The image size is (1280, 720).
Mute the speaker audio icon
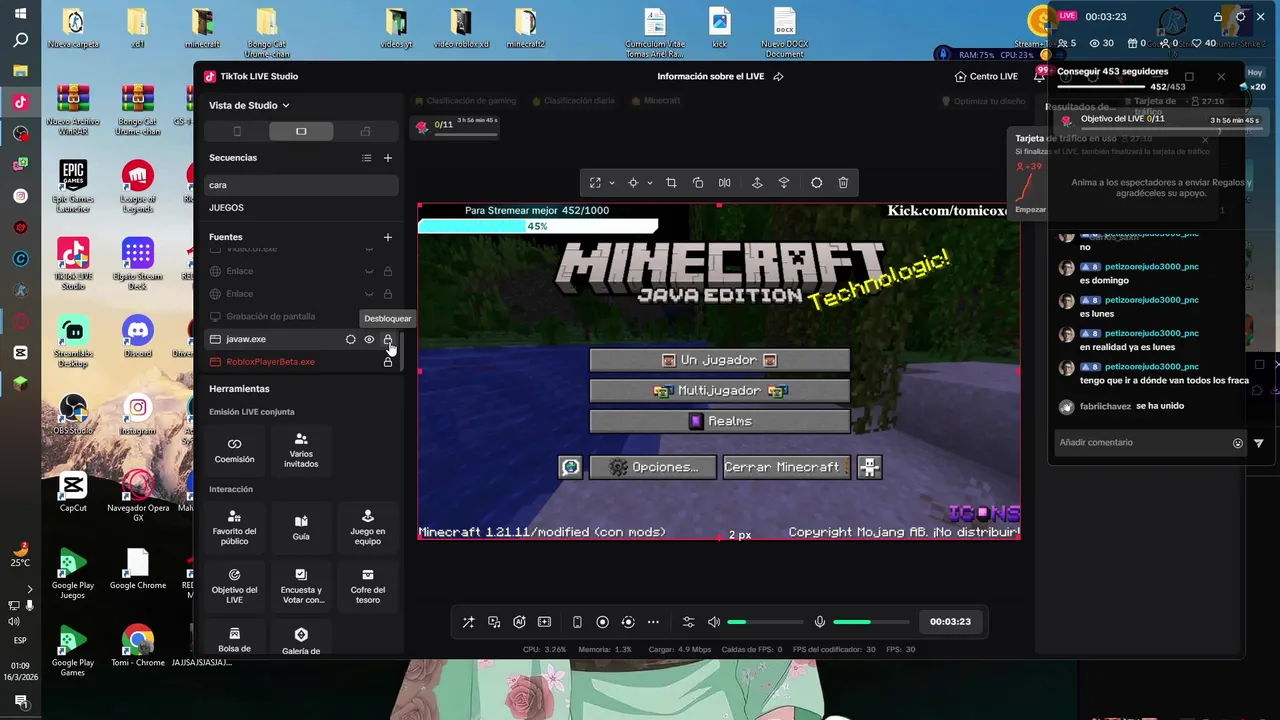click(x=714, y=622)
